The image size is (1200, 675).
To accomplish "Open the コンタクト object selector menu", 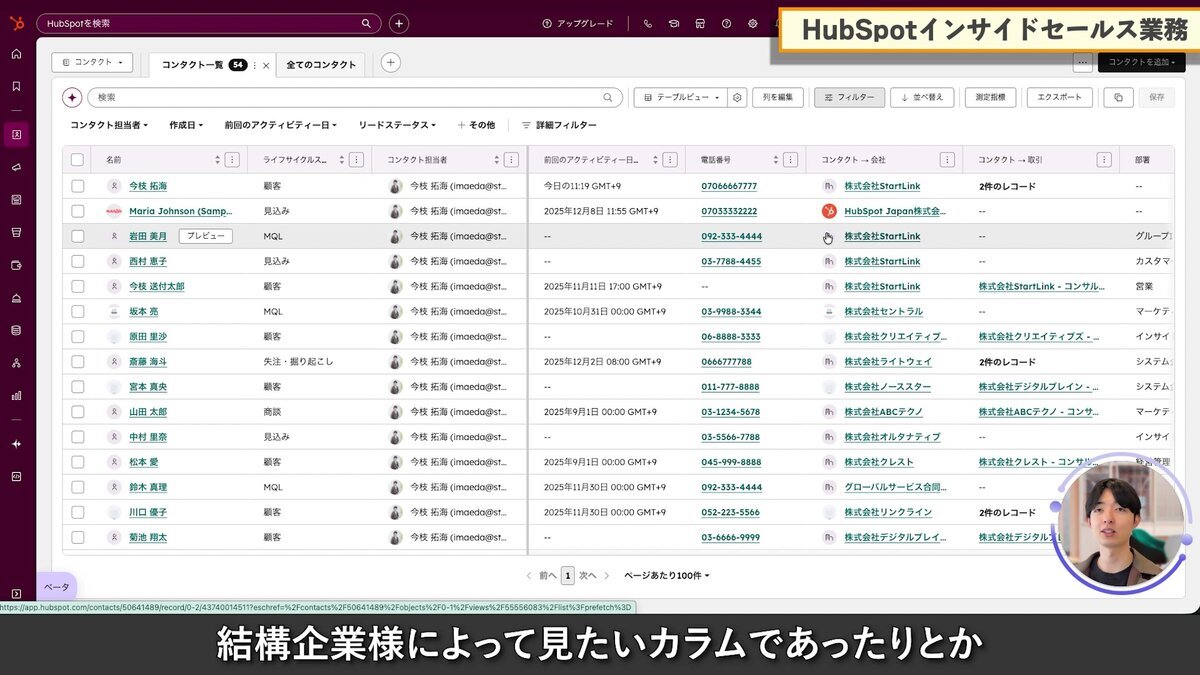I will 92,61.
